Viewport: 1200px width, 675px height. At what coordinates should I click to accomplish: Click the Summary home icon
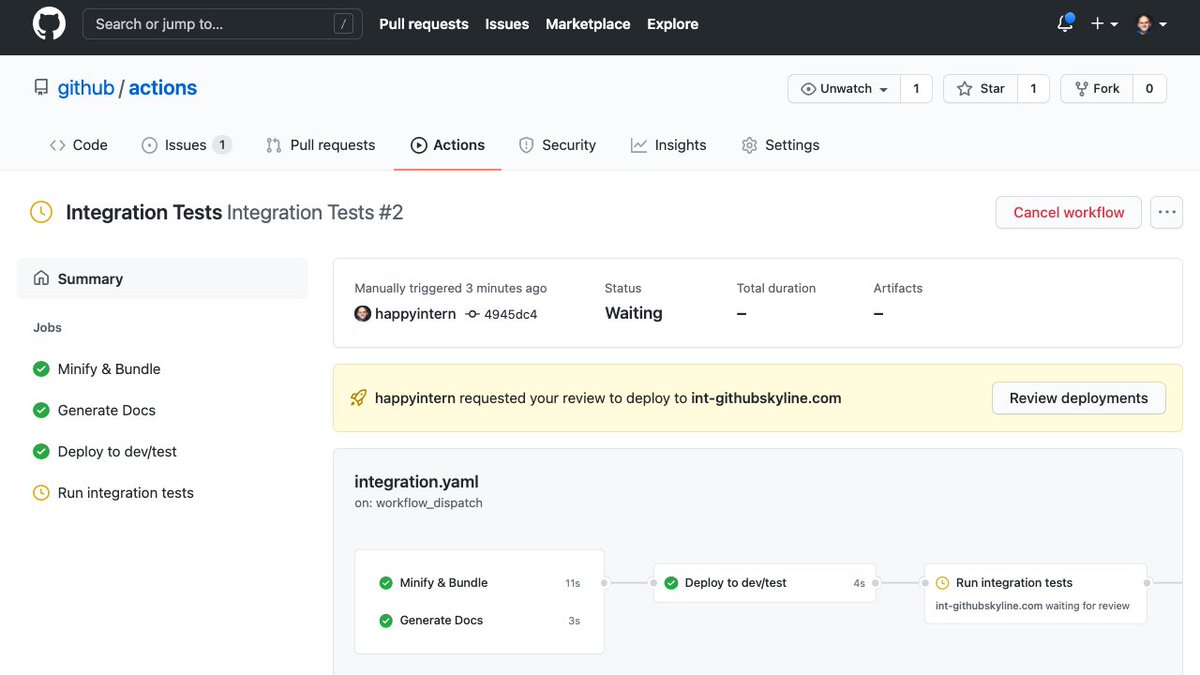click(41, 278)
